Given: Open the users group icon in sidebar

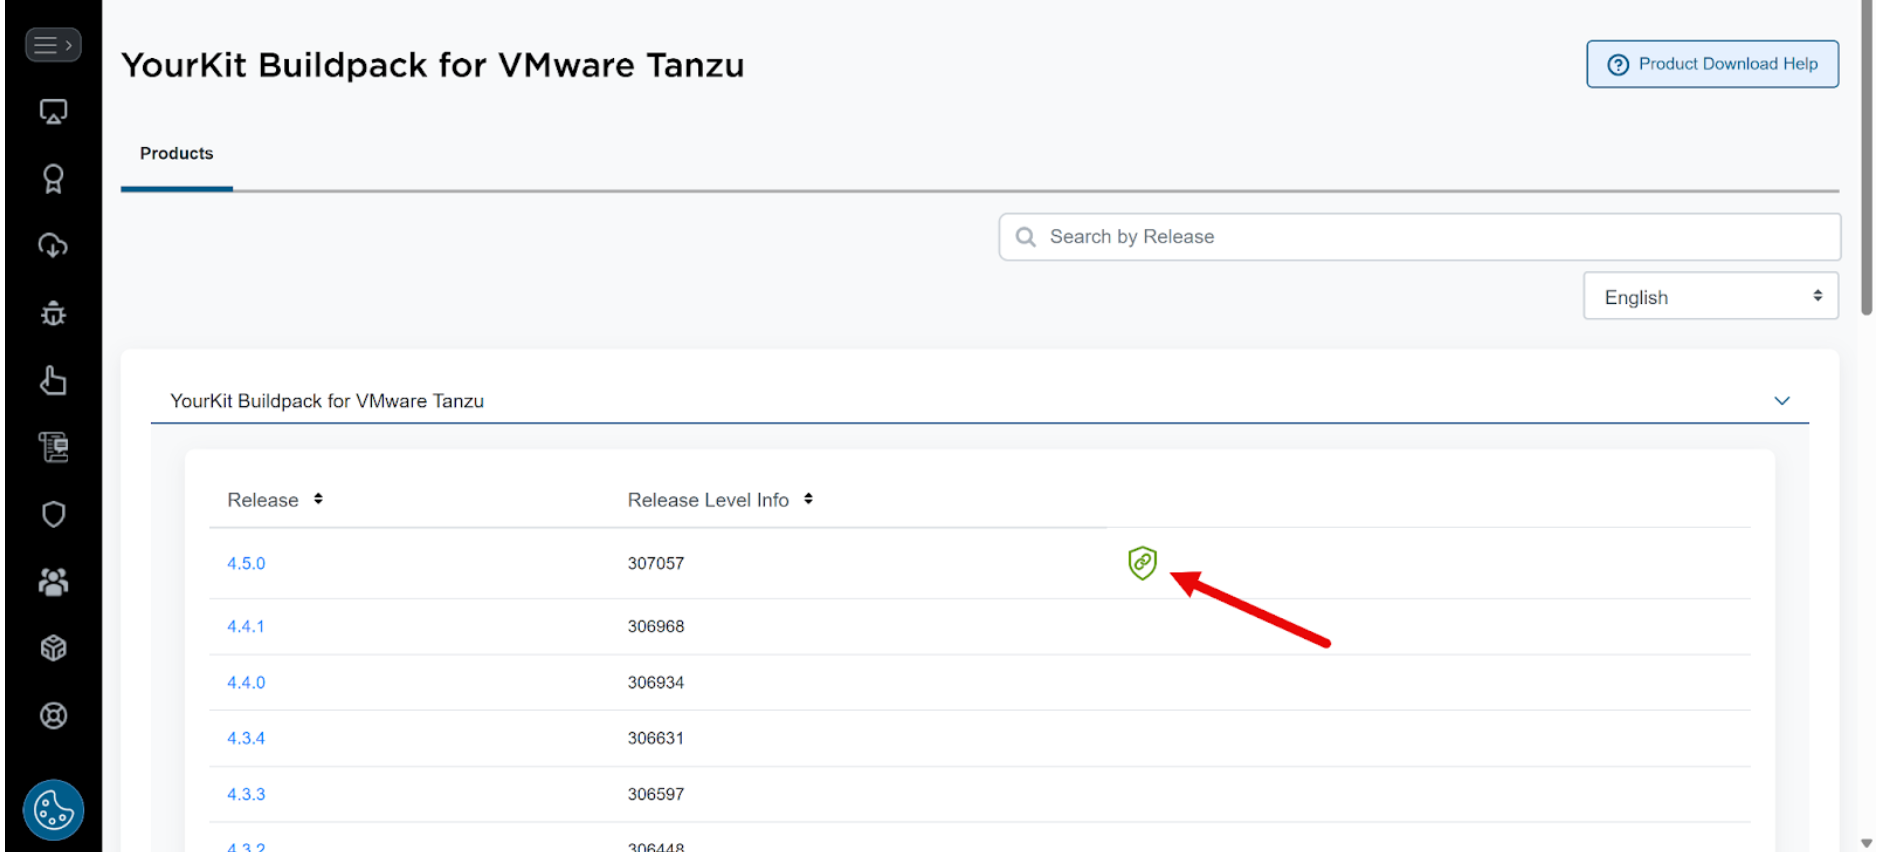Looking at the screenshot, I should (53, 582).
